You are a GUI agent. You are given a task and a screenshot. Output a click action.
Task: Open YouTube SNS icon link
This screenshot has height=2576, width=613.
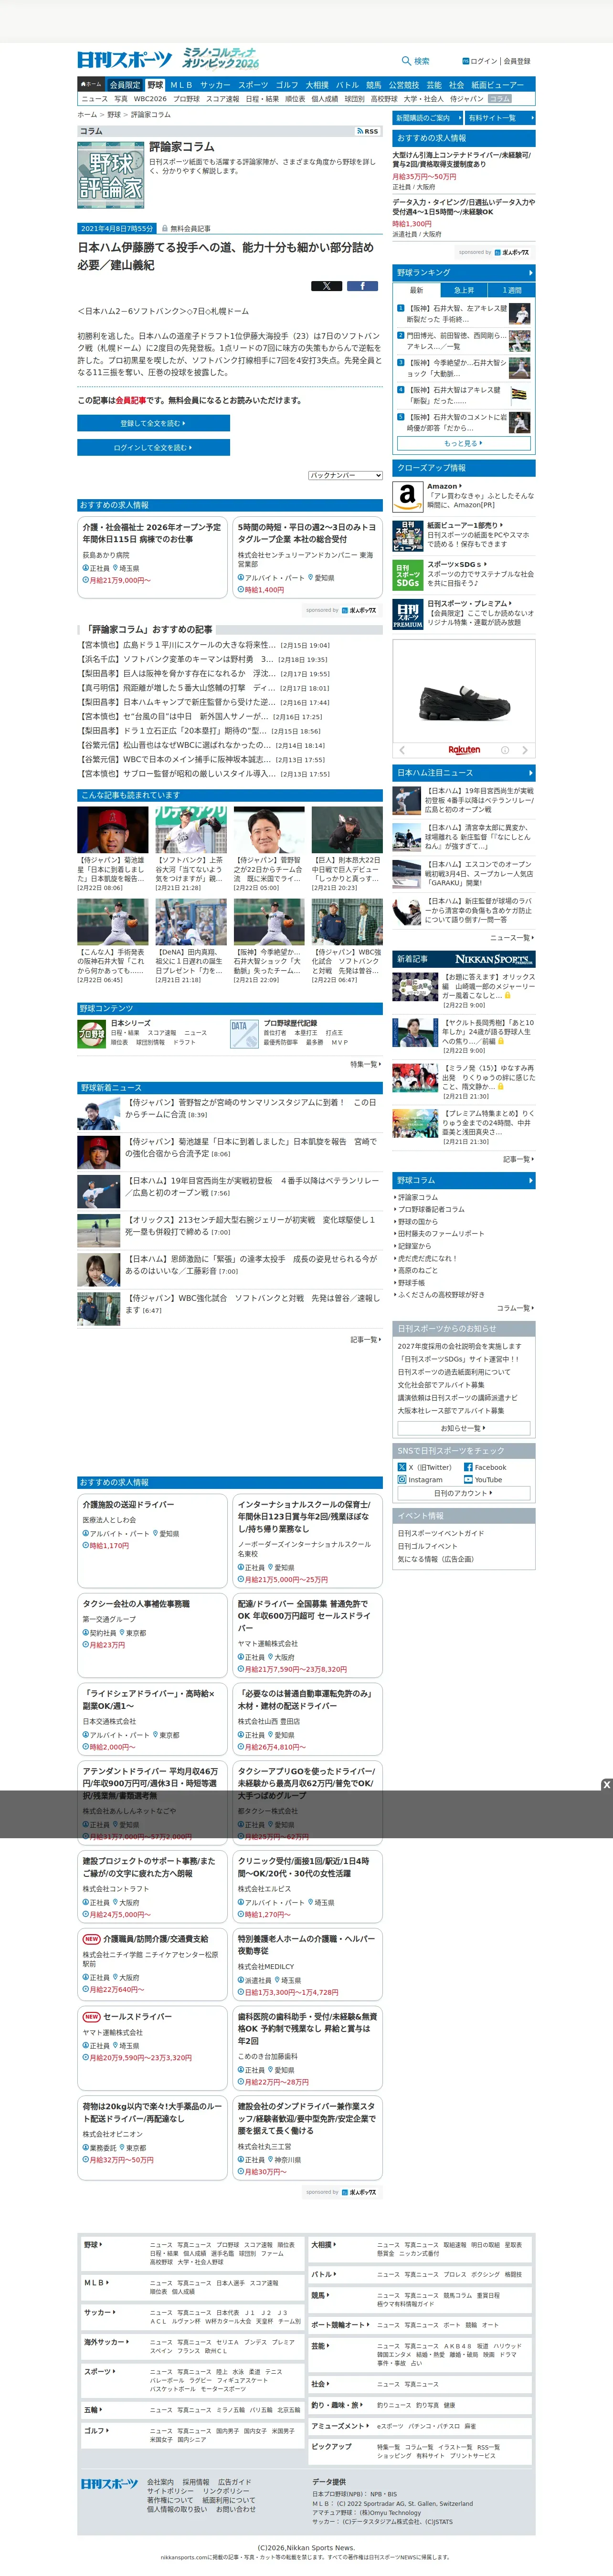pyautogui.click(x=468, y=1479)
